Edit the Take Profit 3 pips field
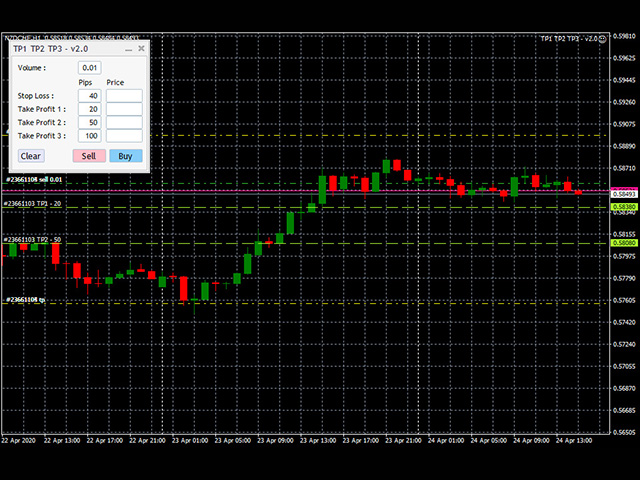Viewport: 640px width, 480px height. click(x=89, y=136)
